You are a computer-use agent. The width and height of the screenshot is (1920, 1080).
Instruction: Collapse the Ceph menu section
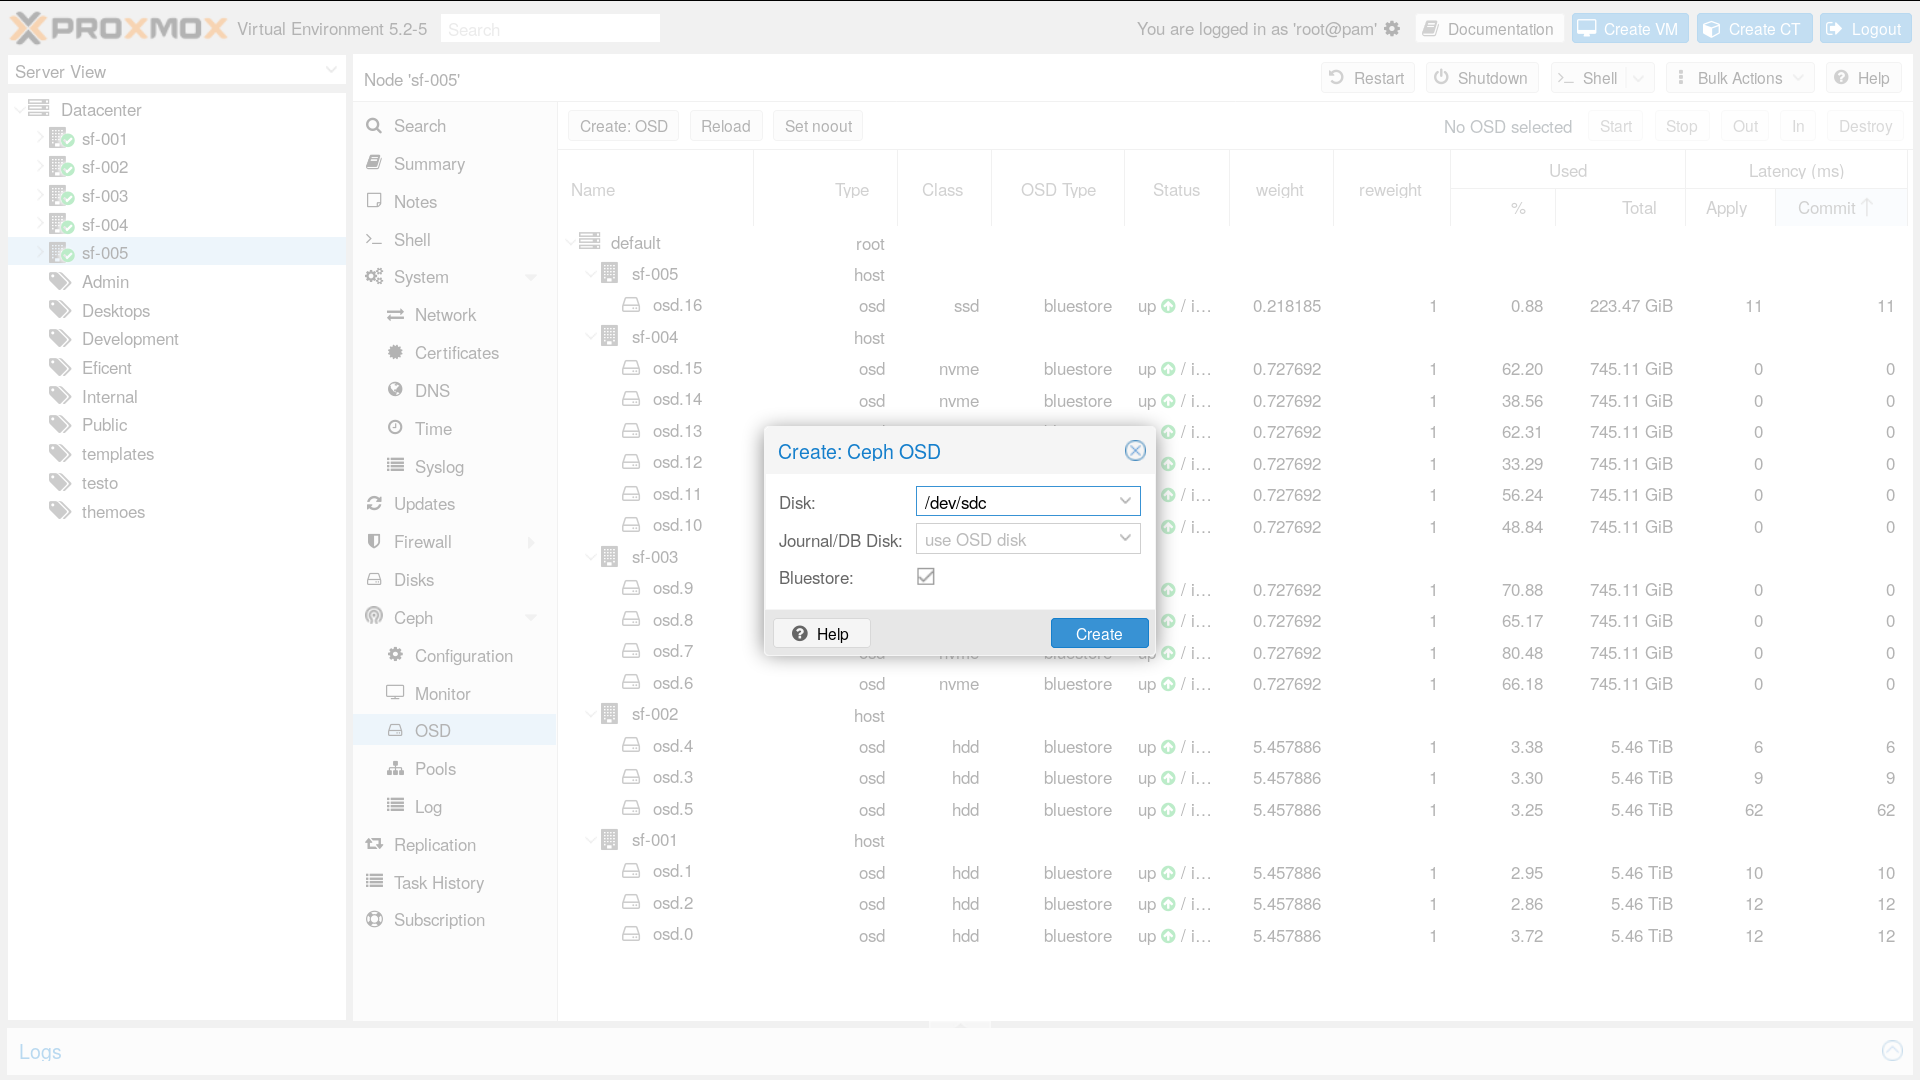531,618
